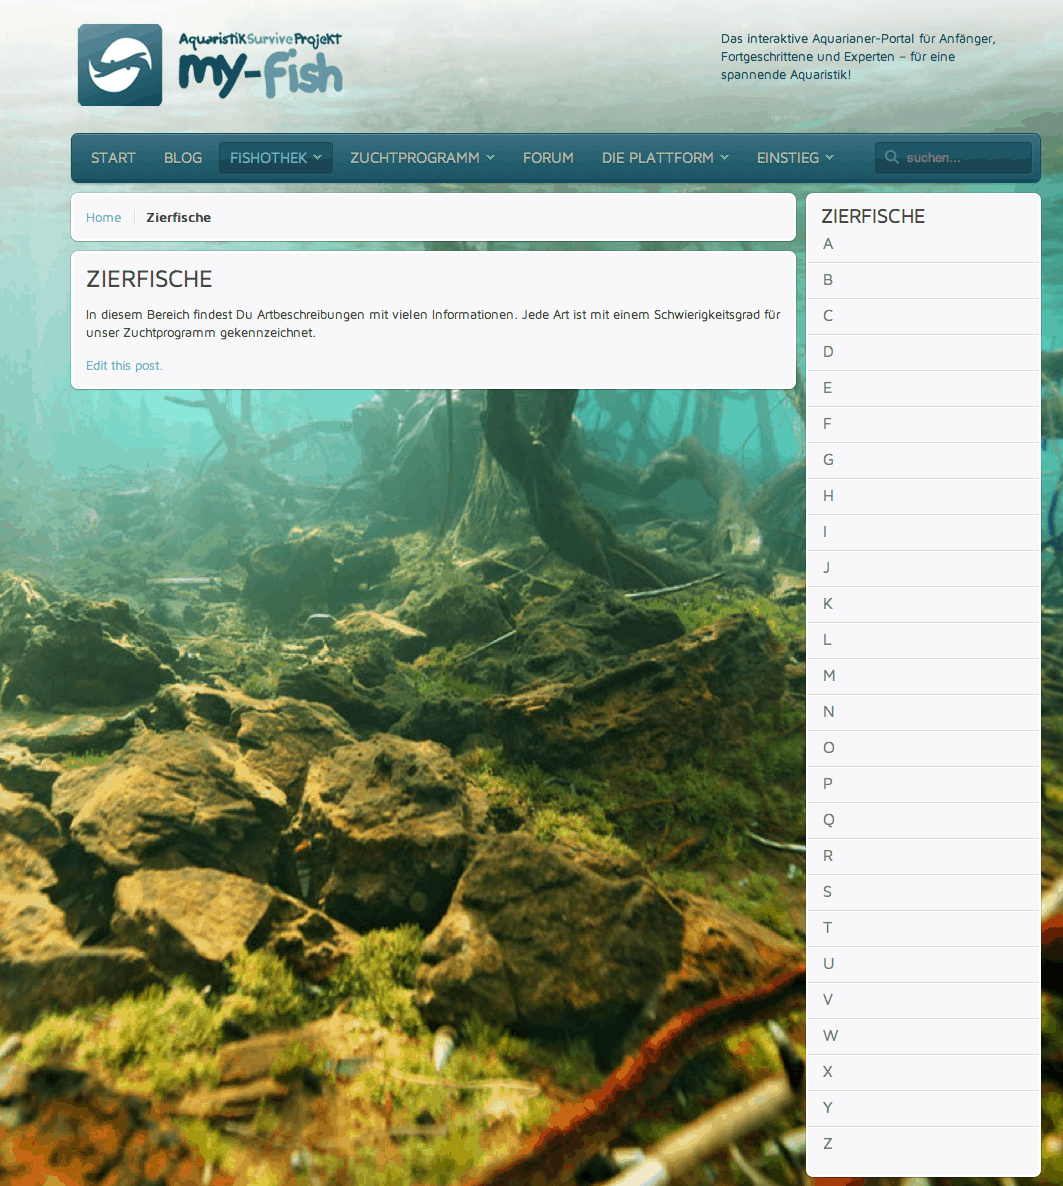Click the search magnifier icon
This screenshot has height=1186, width=1063.
coord(891,158)
